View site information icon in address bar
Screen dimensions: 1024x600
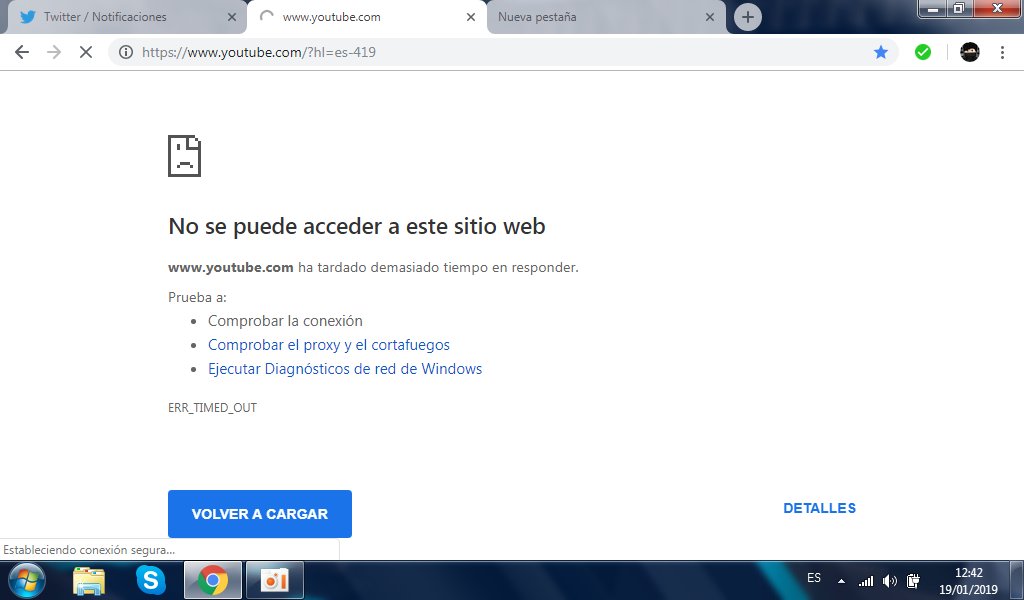click(126, 52)
